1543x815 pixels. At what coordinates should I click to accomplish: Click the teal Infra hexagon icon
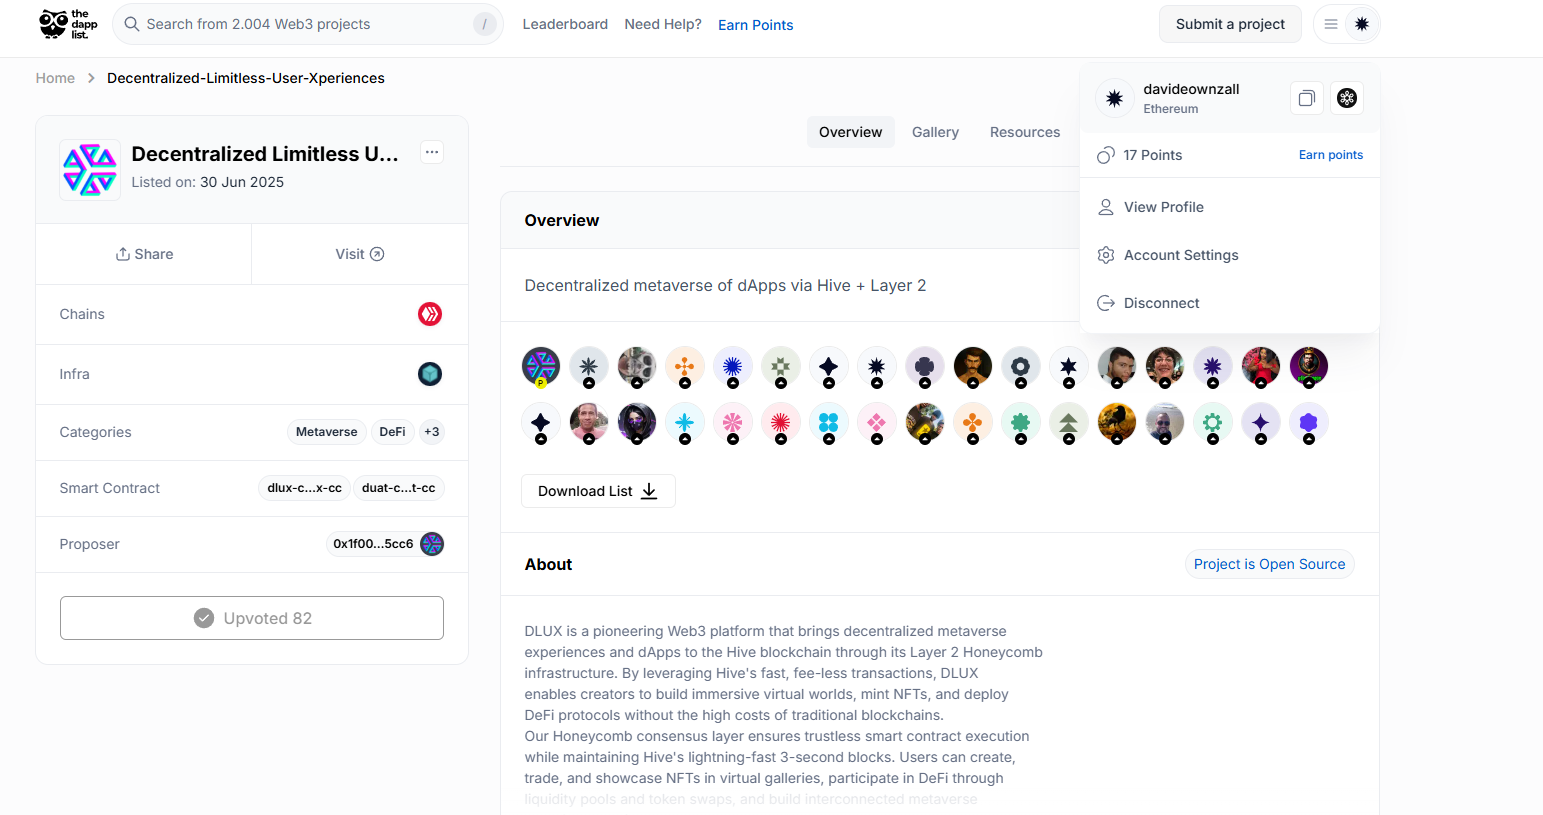pos(430,374)
